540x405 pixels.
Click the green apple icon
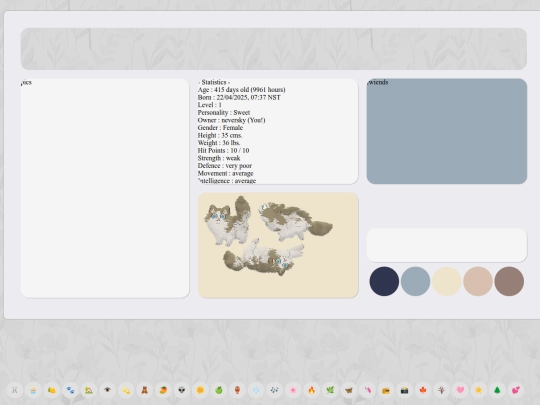pos(219,390)
